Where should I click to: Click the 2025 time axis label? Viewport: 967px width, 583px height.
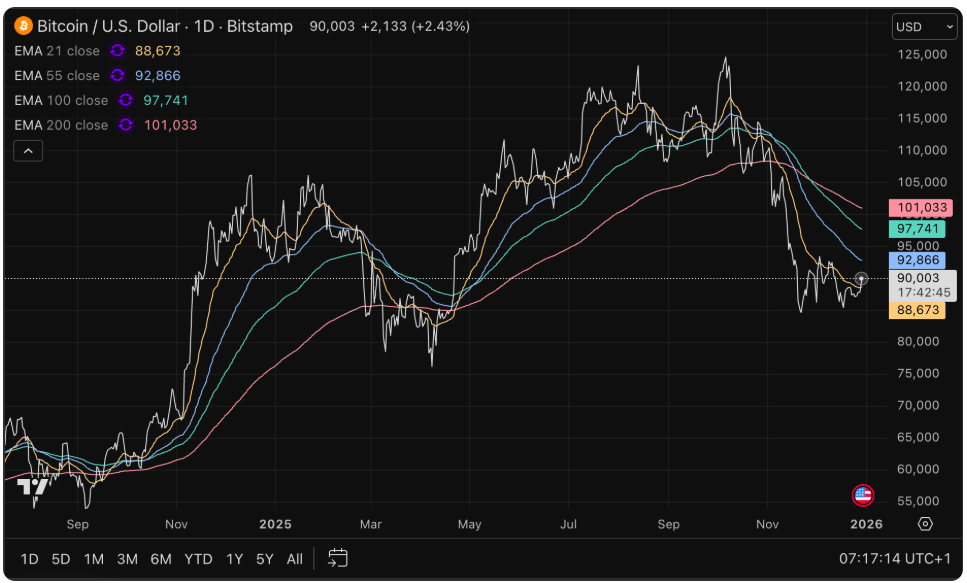(x=275, y=524)
